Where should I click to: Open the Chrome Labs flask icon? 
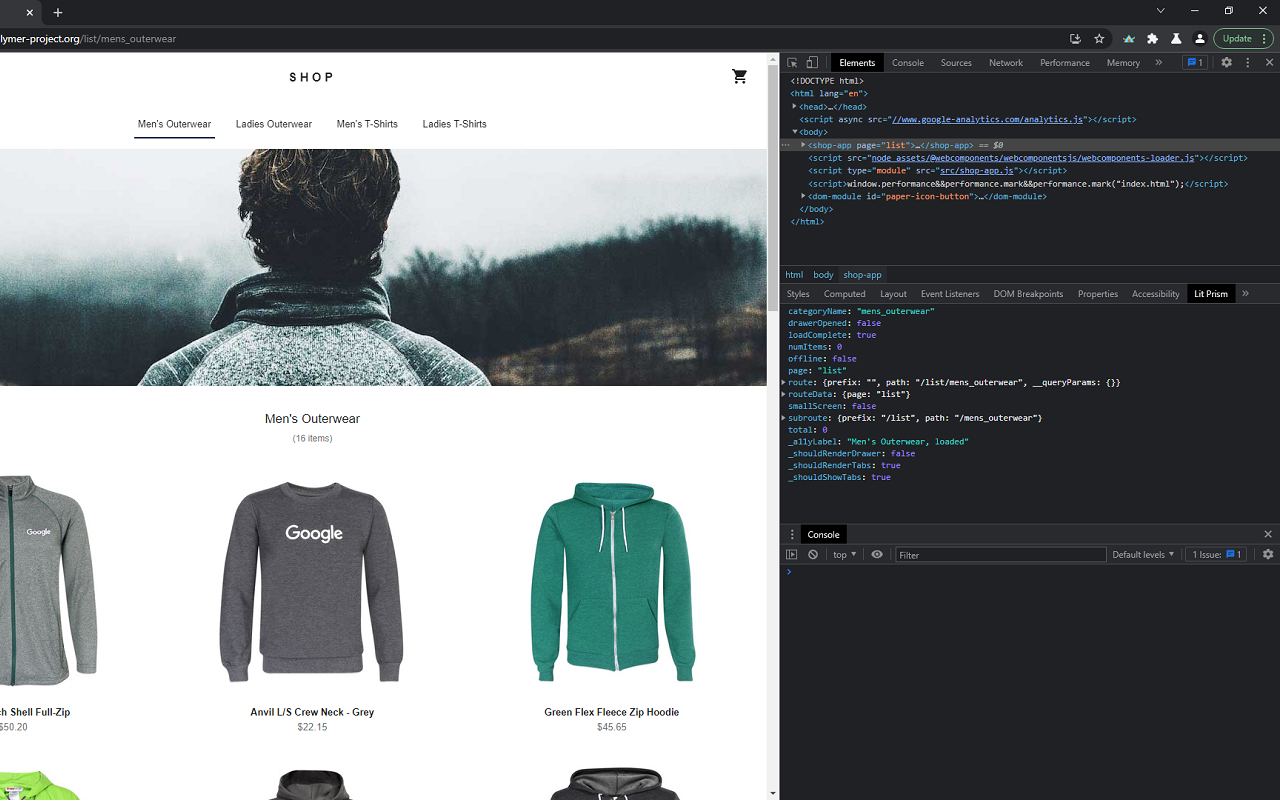coord(1176,39)
